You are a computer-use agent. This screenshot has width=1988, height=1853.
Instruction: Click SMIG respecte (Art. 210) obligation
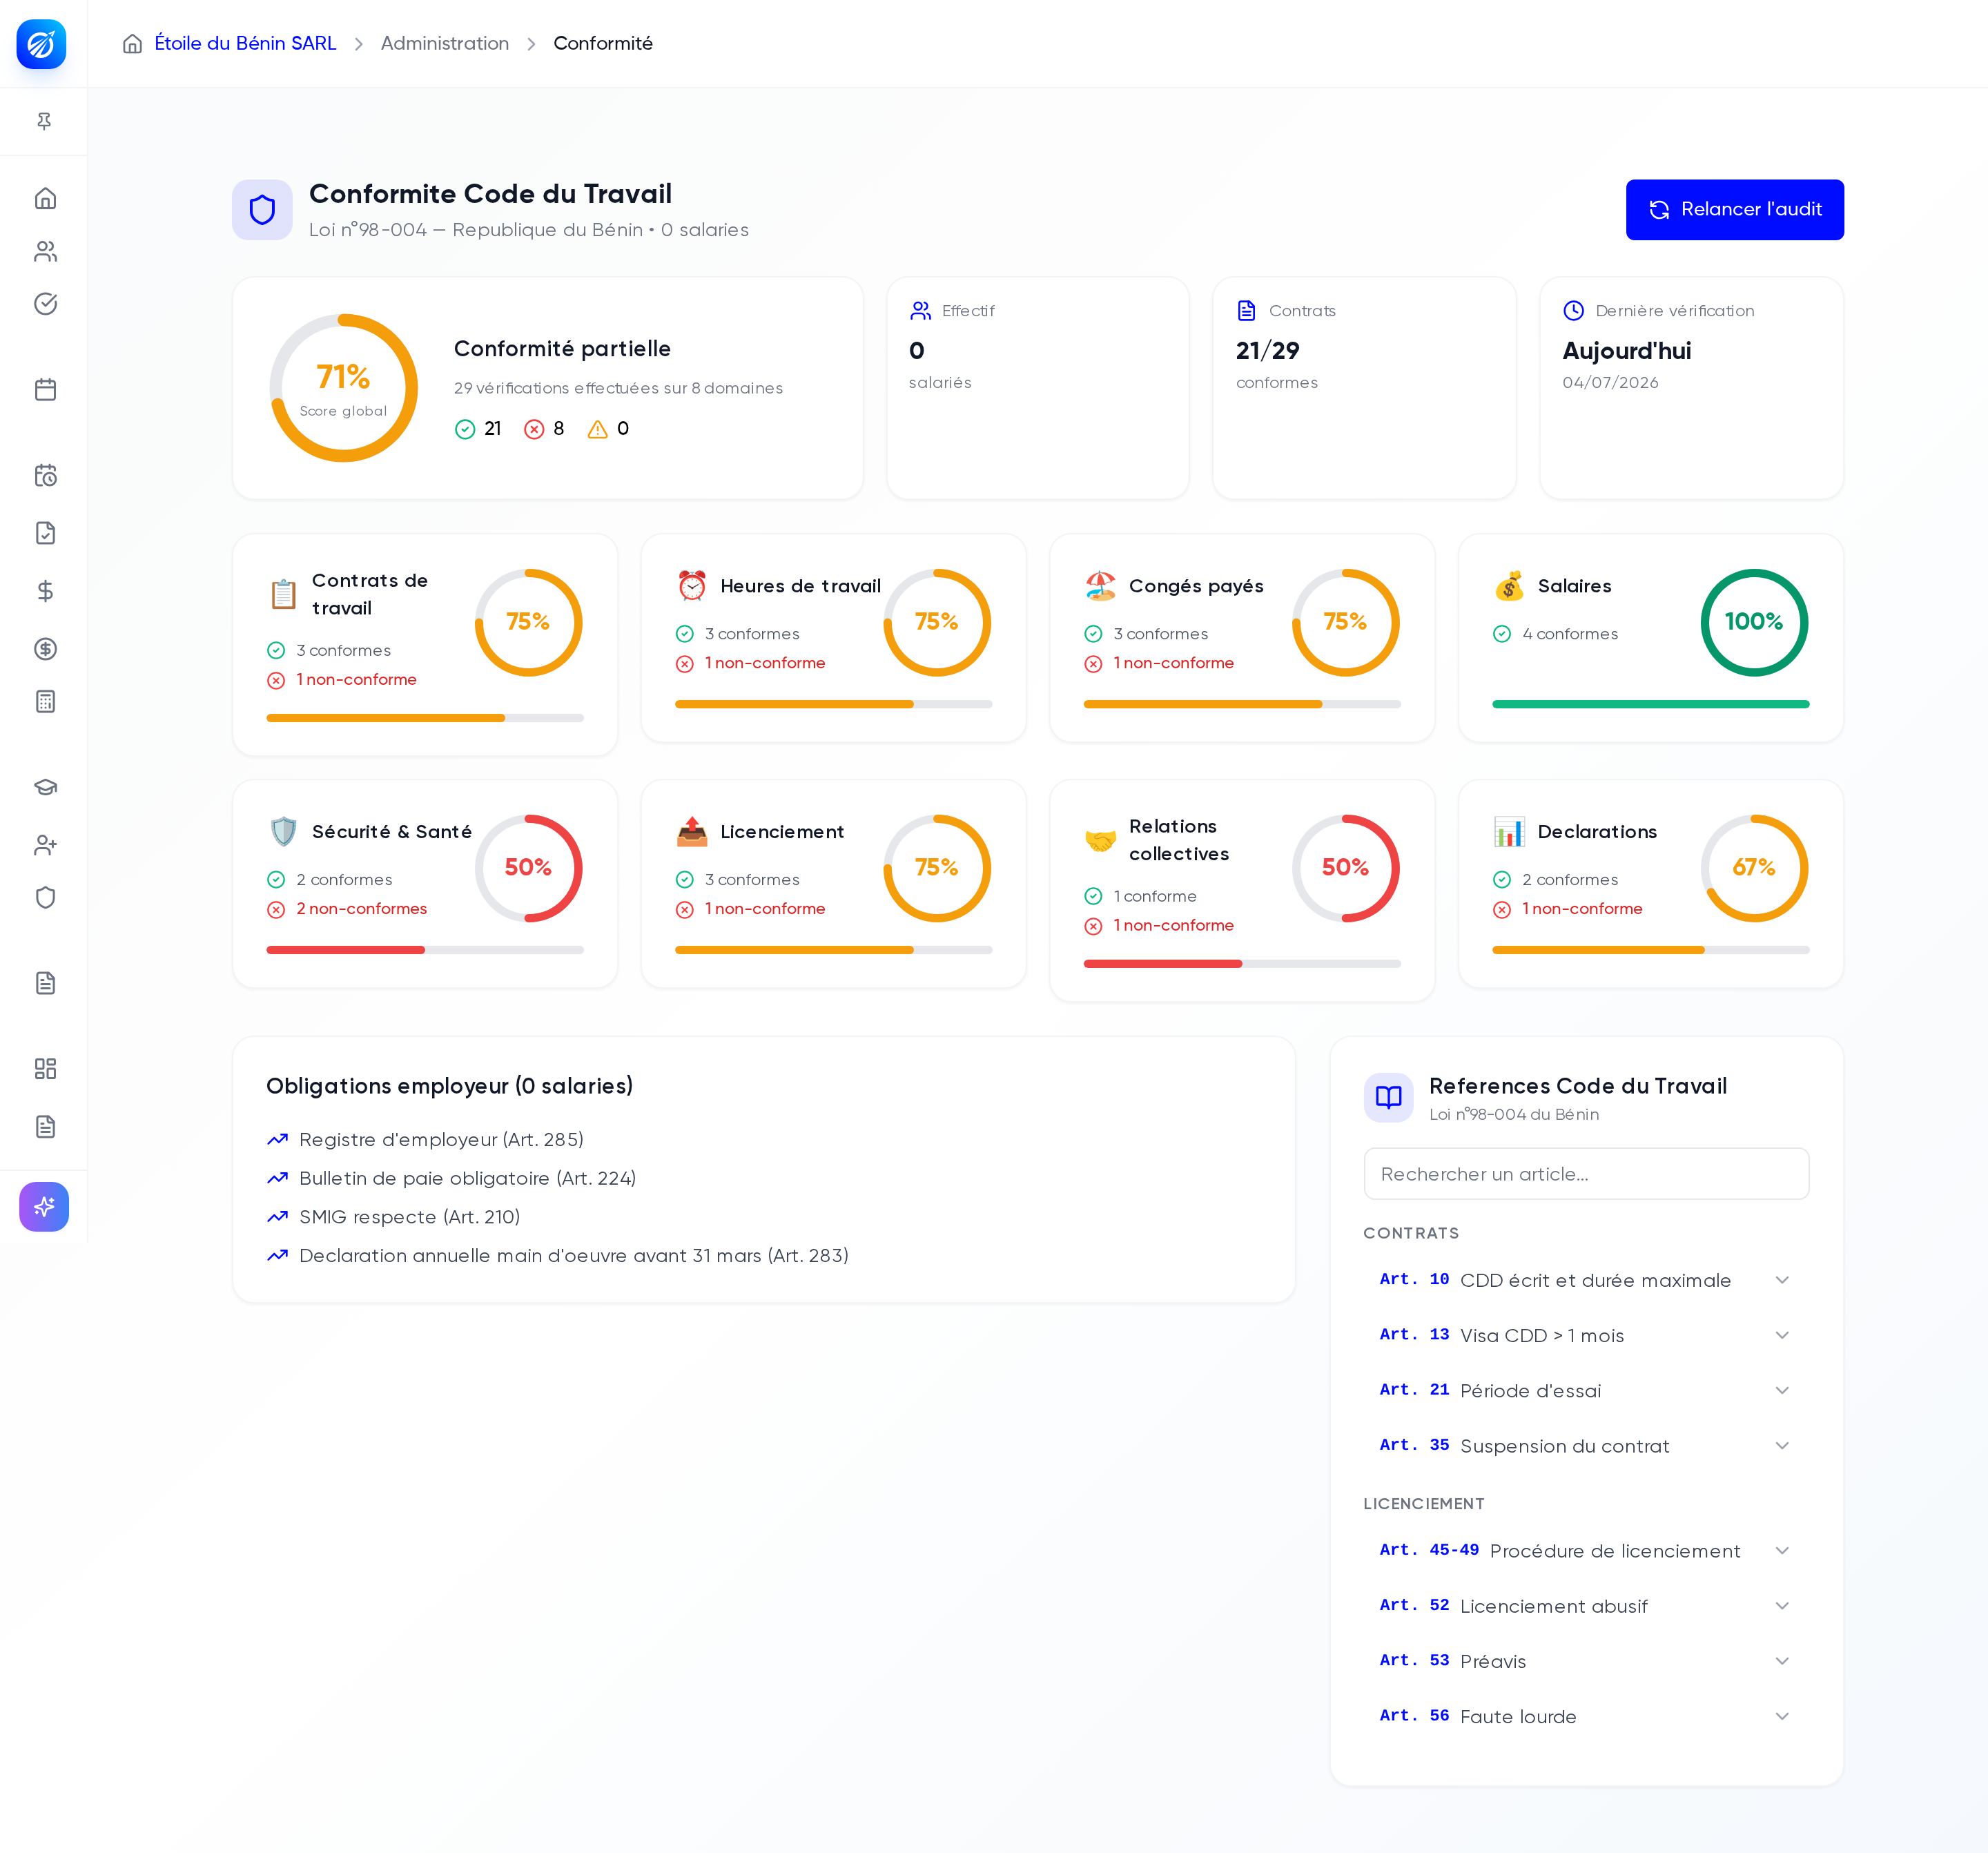[393, 1217]
